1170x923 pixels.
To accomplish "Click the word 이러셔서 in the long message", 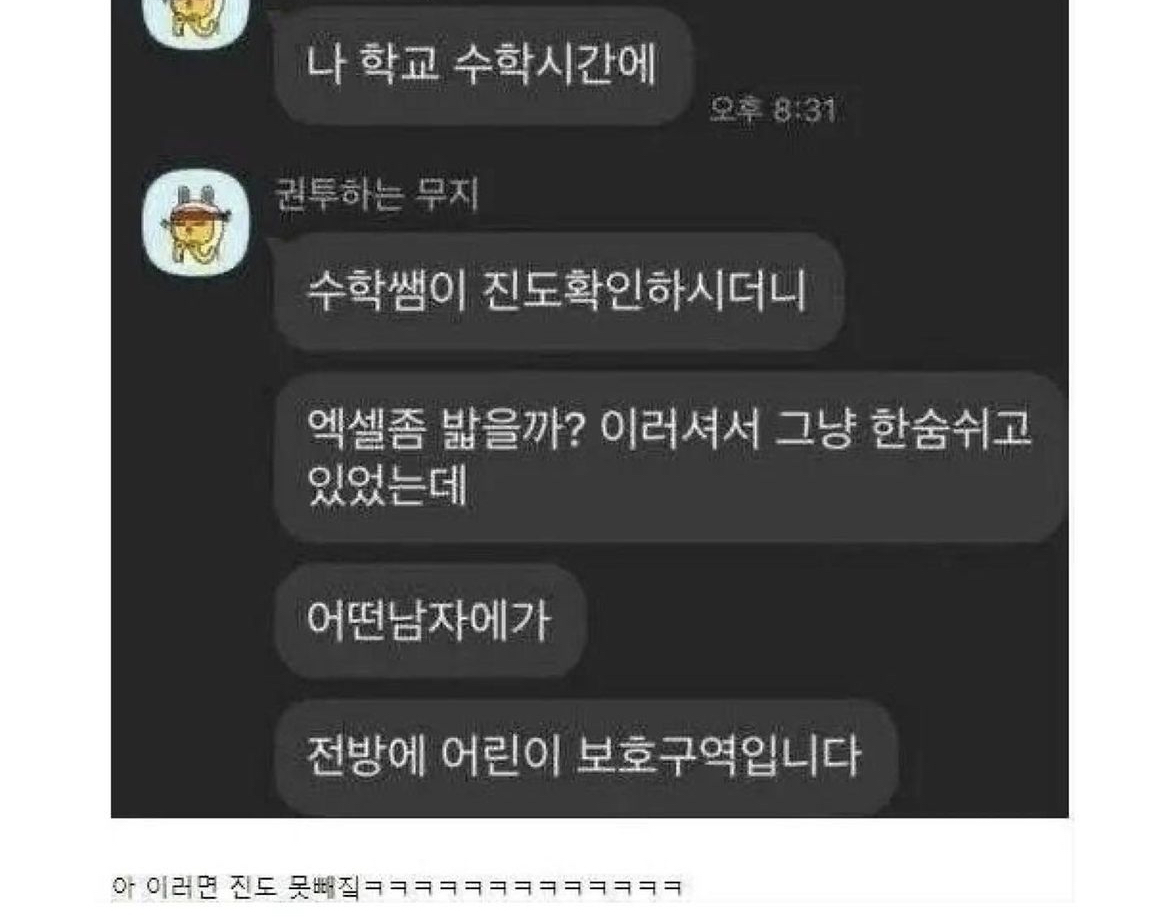I will click(x=680, y=428).
